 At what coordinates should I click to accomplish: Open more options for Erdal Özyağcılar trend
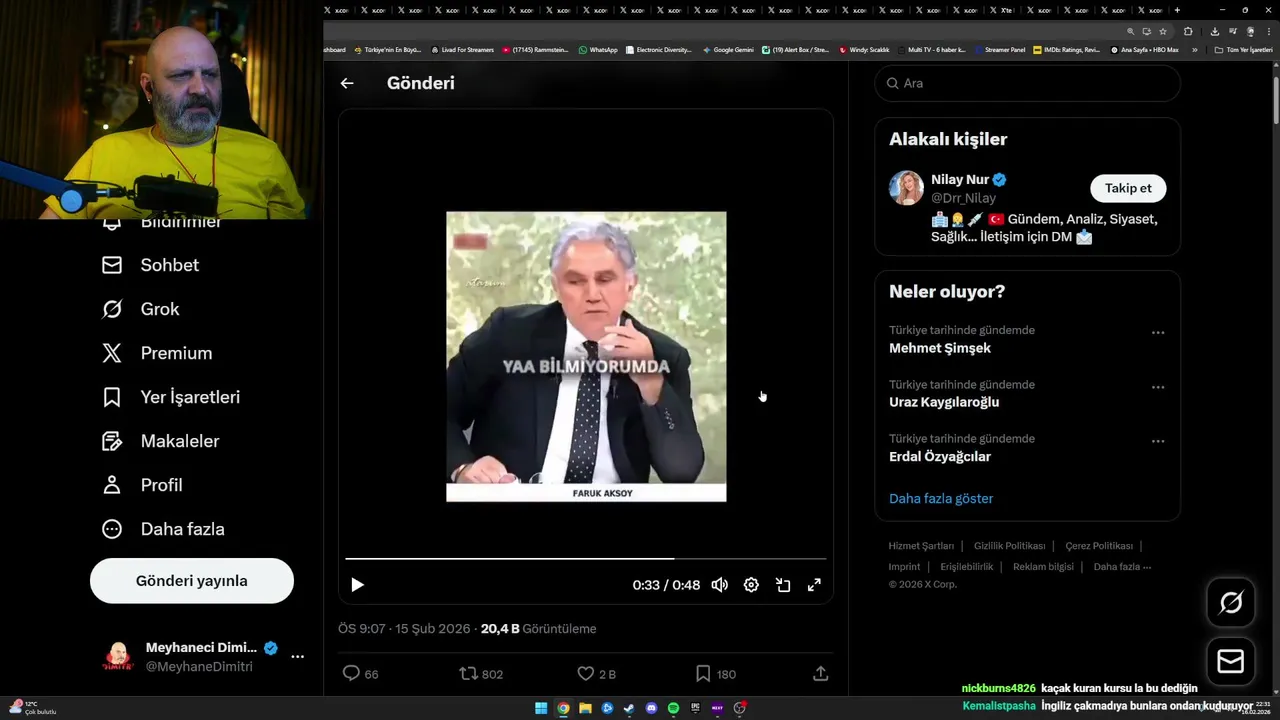coord(1158,441)
